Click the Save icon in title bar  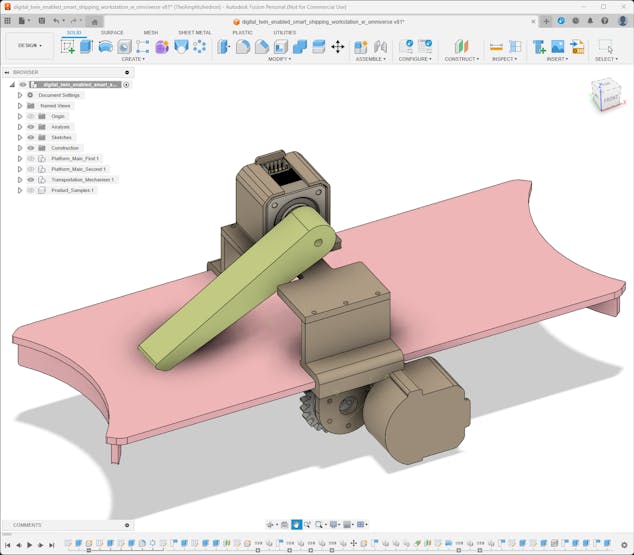(39, 20)
